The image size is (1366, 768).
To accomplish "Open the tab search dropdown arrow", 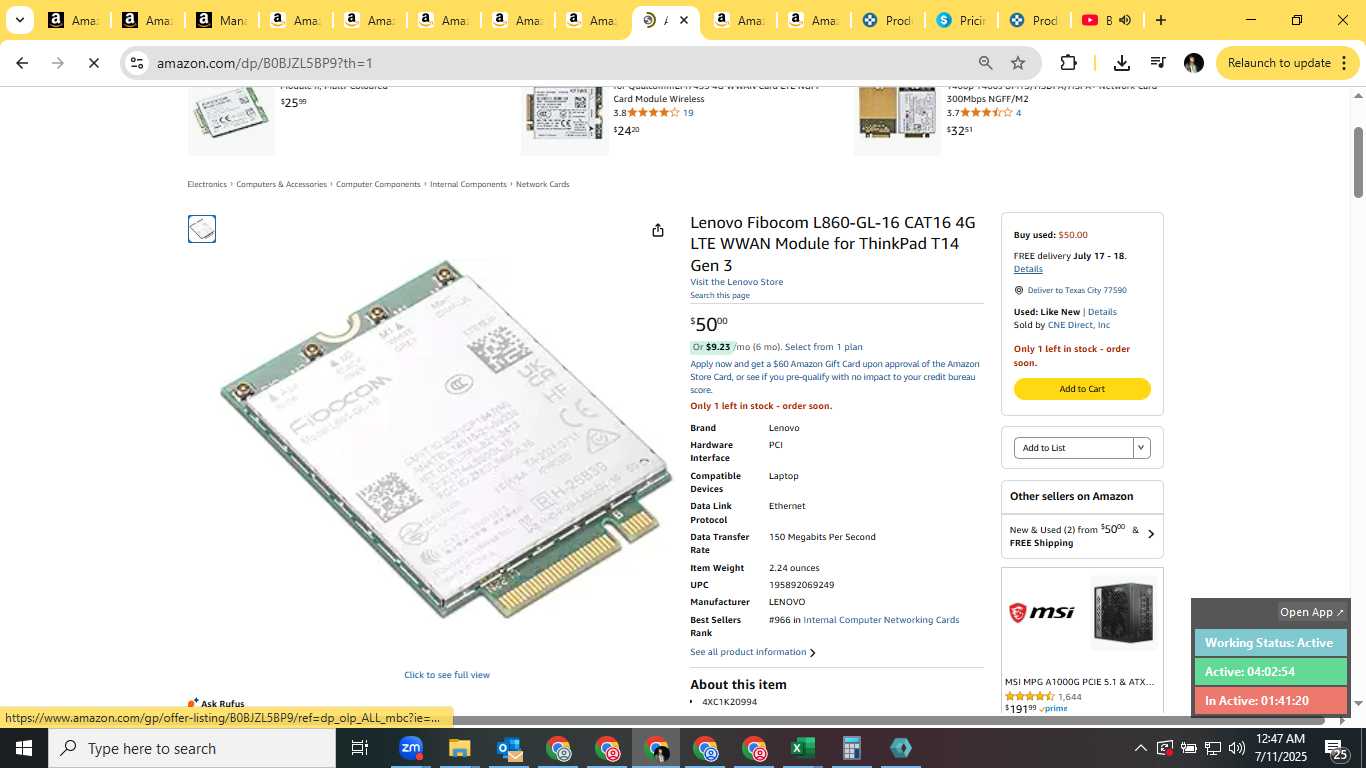I will pos(19,20).
